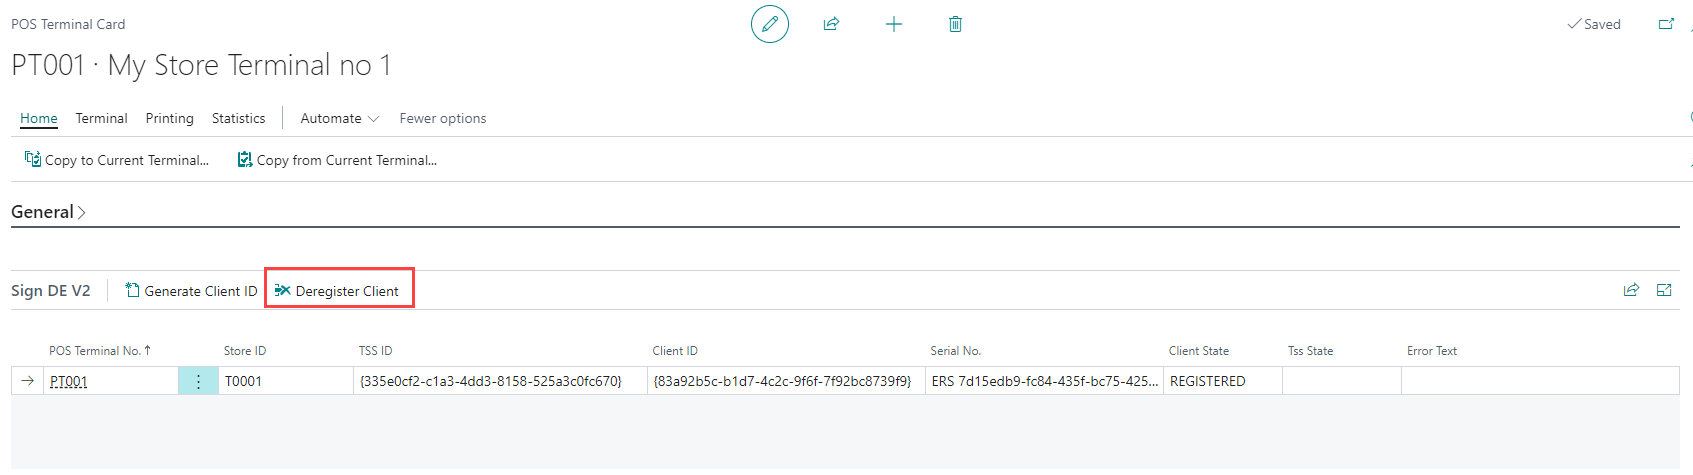Click Deregister Client action
This screenshot has width=1693, height=475.
(x=337, y=291)
